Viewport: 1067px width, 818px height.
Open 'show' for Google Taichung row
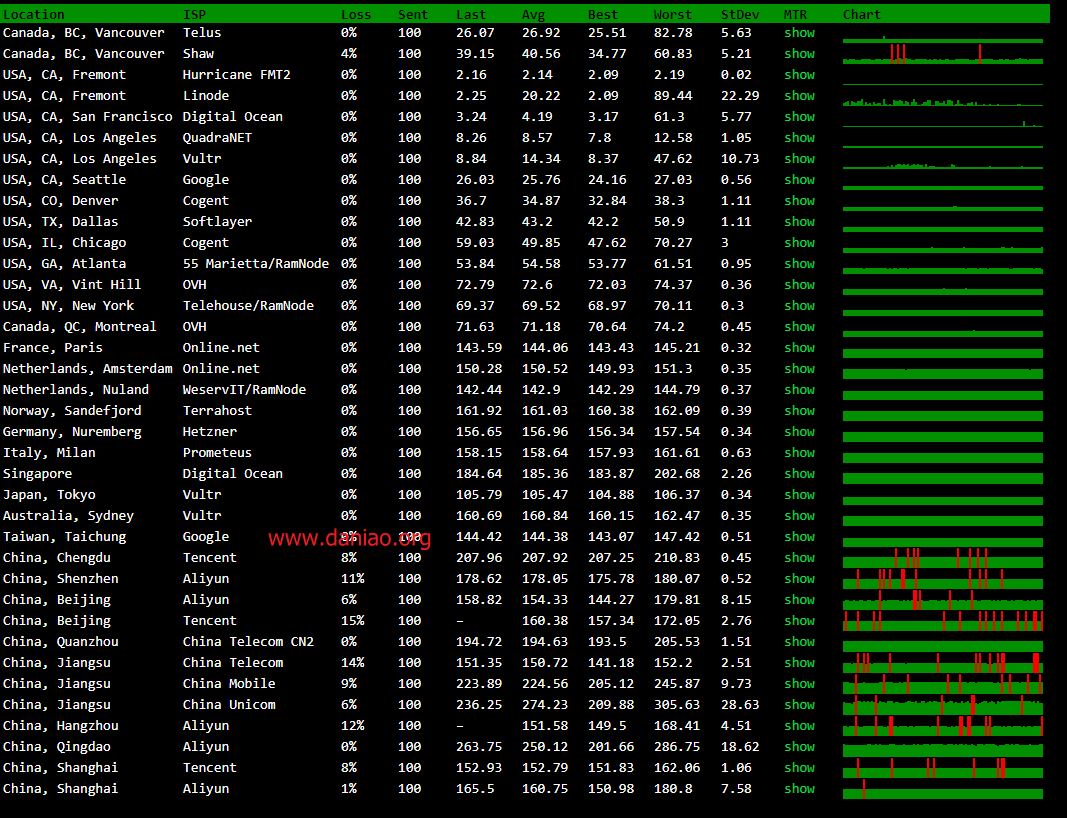point(799,537)
